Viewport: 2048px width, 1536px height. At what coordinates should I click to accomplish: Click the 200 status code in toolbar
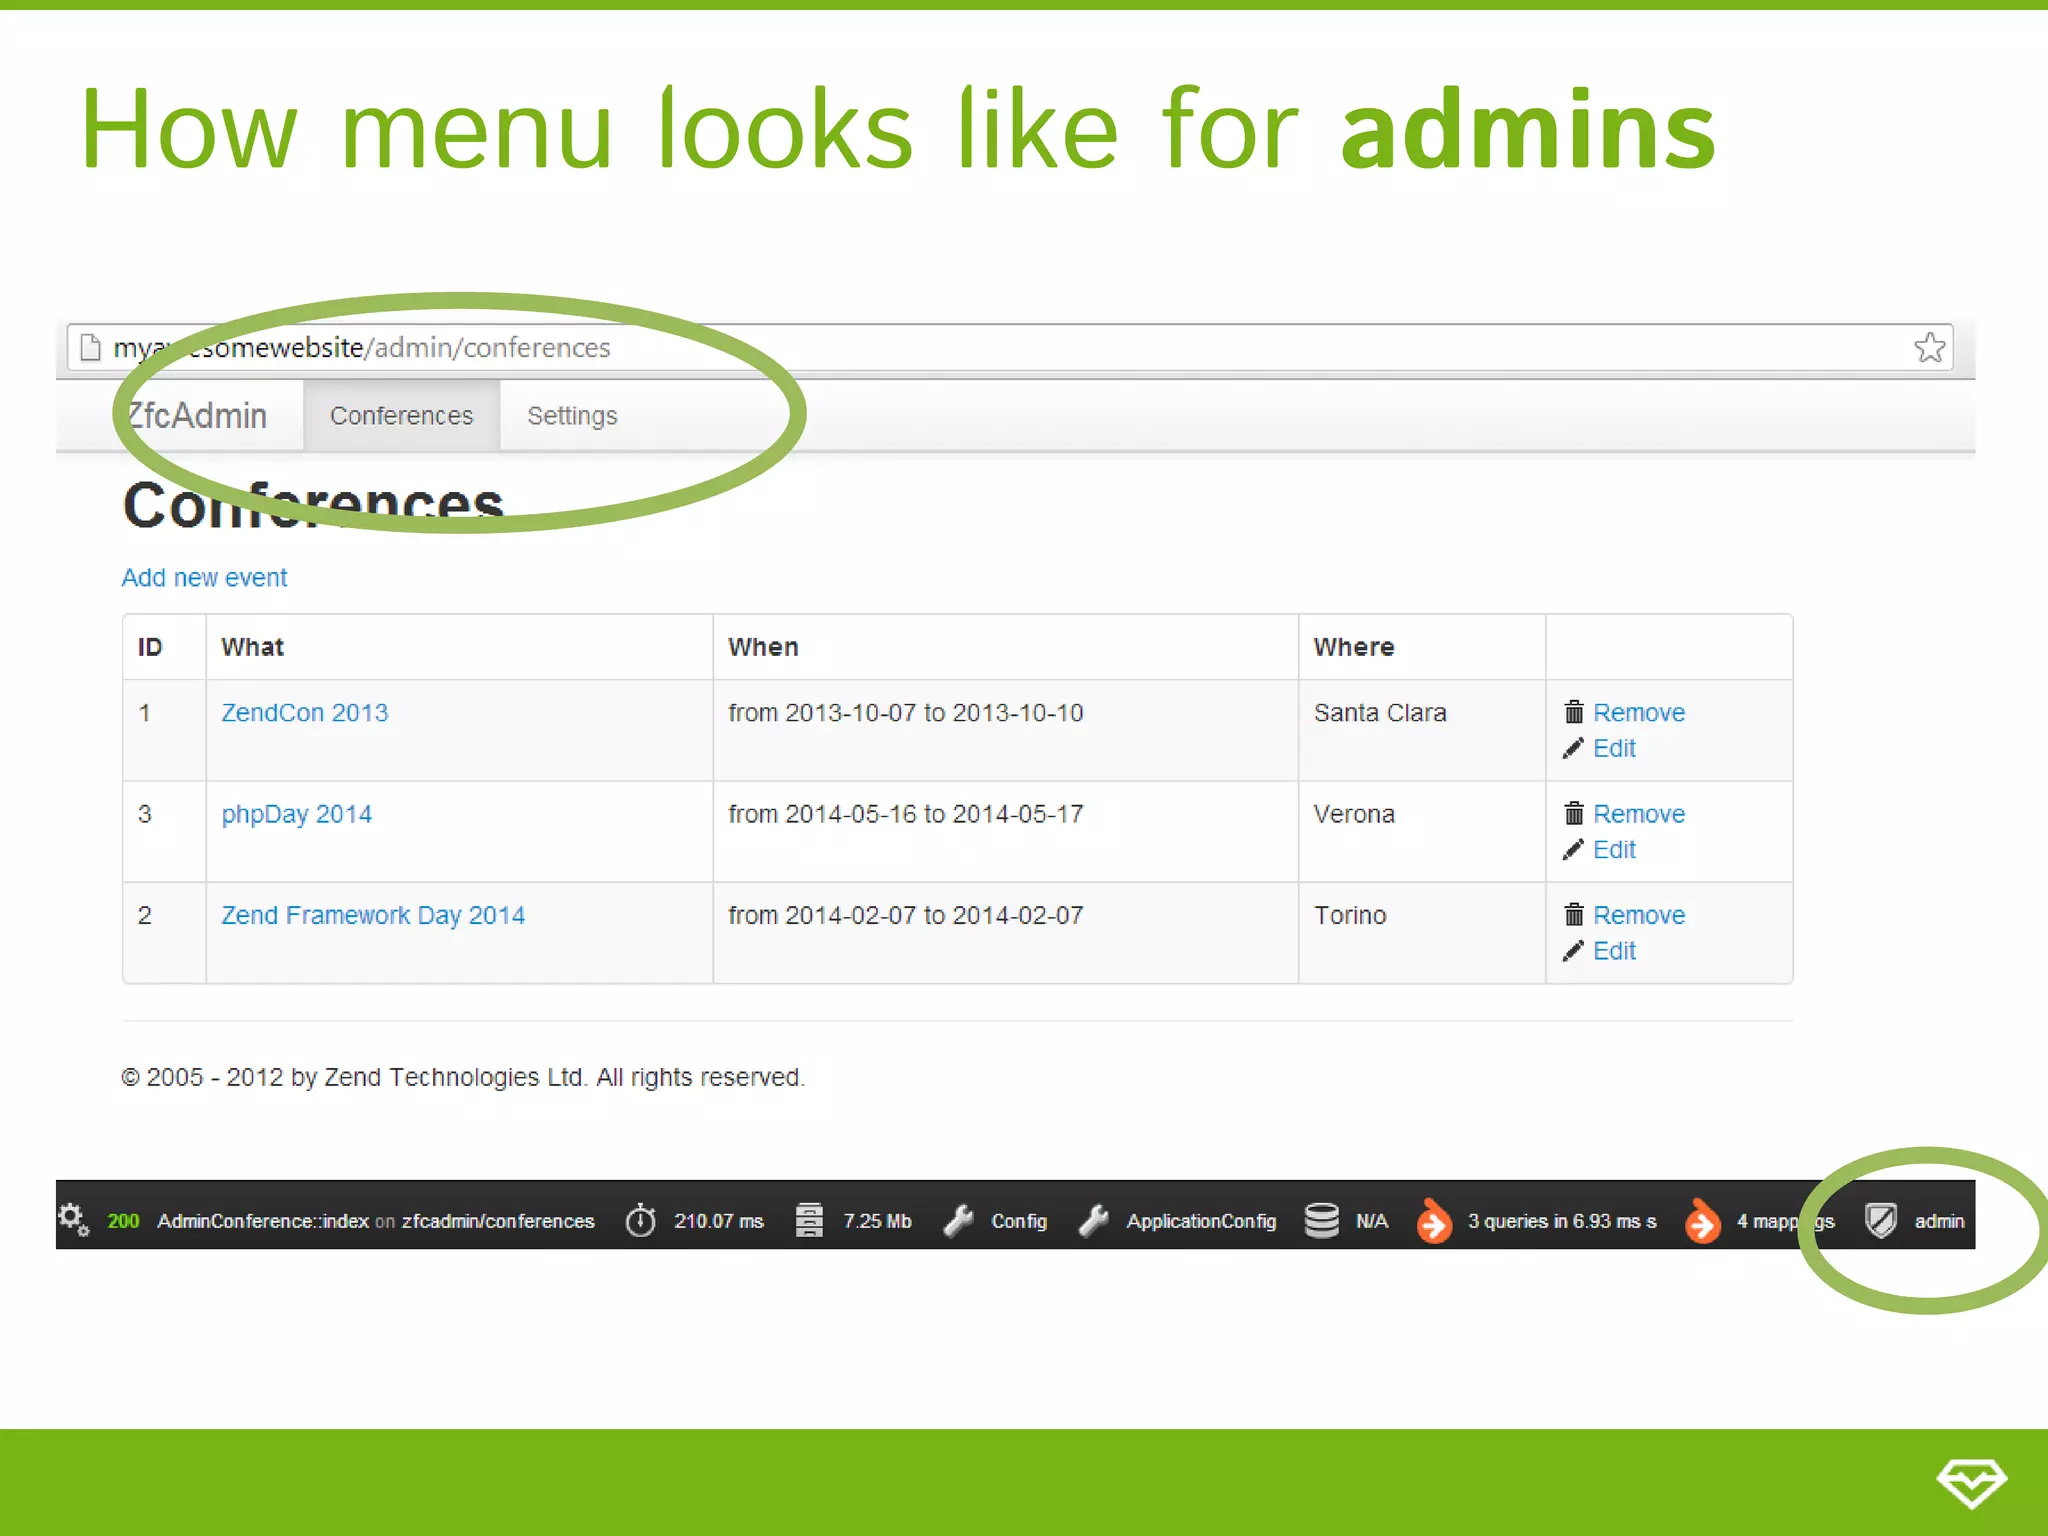[x=123, y=1221]
